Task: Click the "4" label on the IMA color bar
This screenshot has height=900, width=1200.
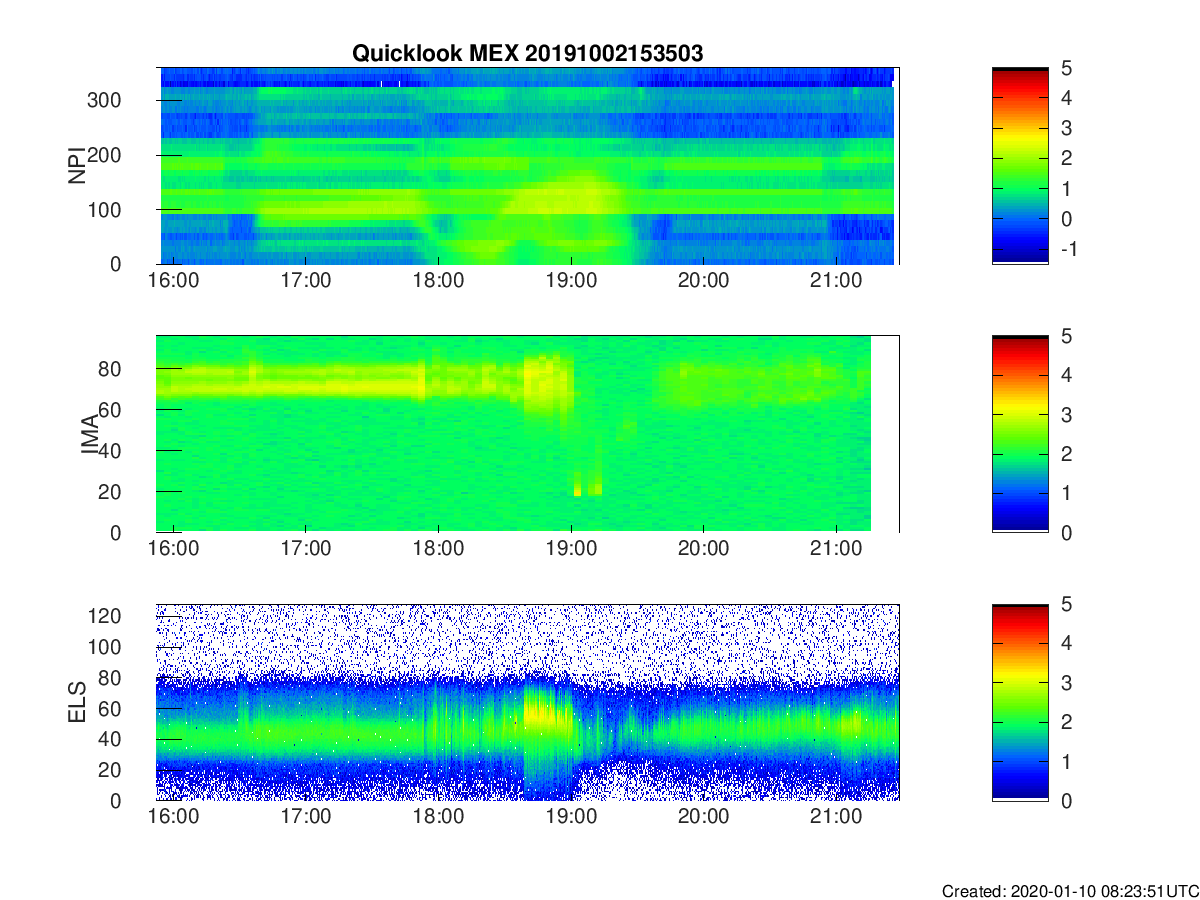Action: 1065,375
